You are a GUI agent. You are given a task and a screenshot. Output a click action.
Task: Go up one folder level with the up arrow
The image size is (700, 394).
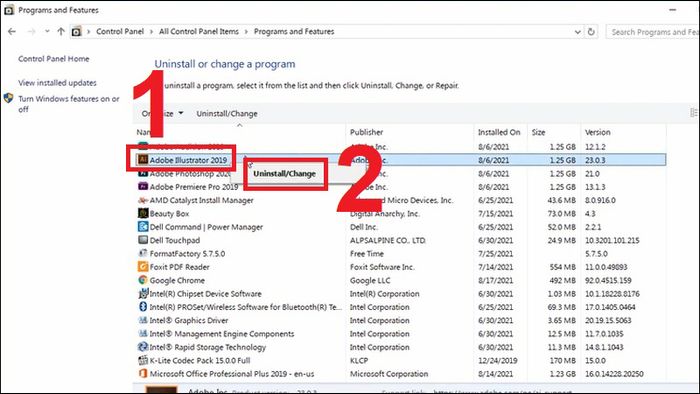click(x=61, y=32)
